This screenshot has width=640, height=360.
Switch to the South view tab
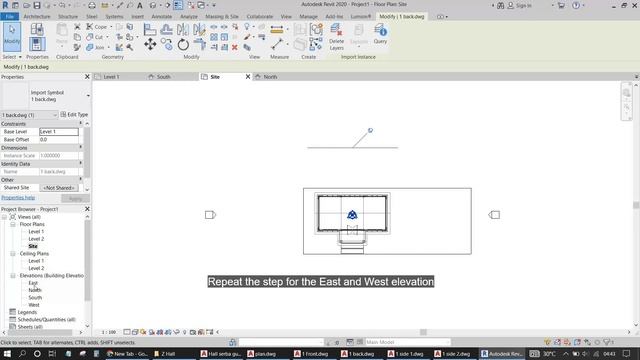point(163,77)
